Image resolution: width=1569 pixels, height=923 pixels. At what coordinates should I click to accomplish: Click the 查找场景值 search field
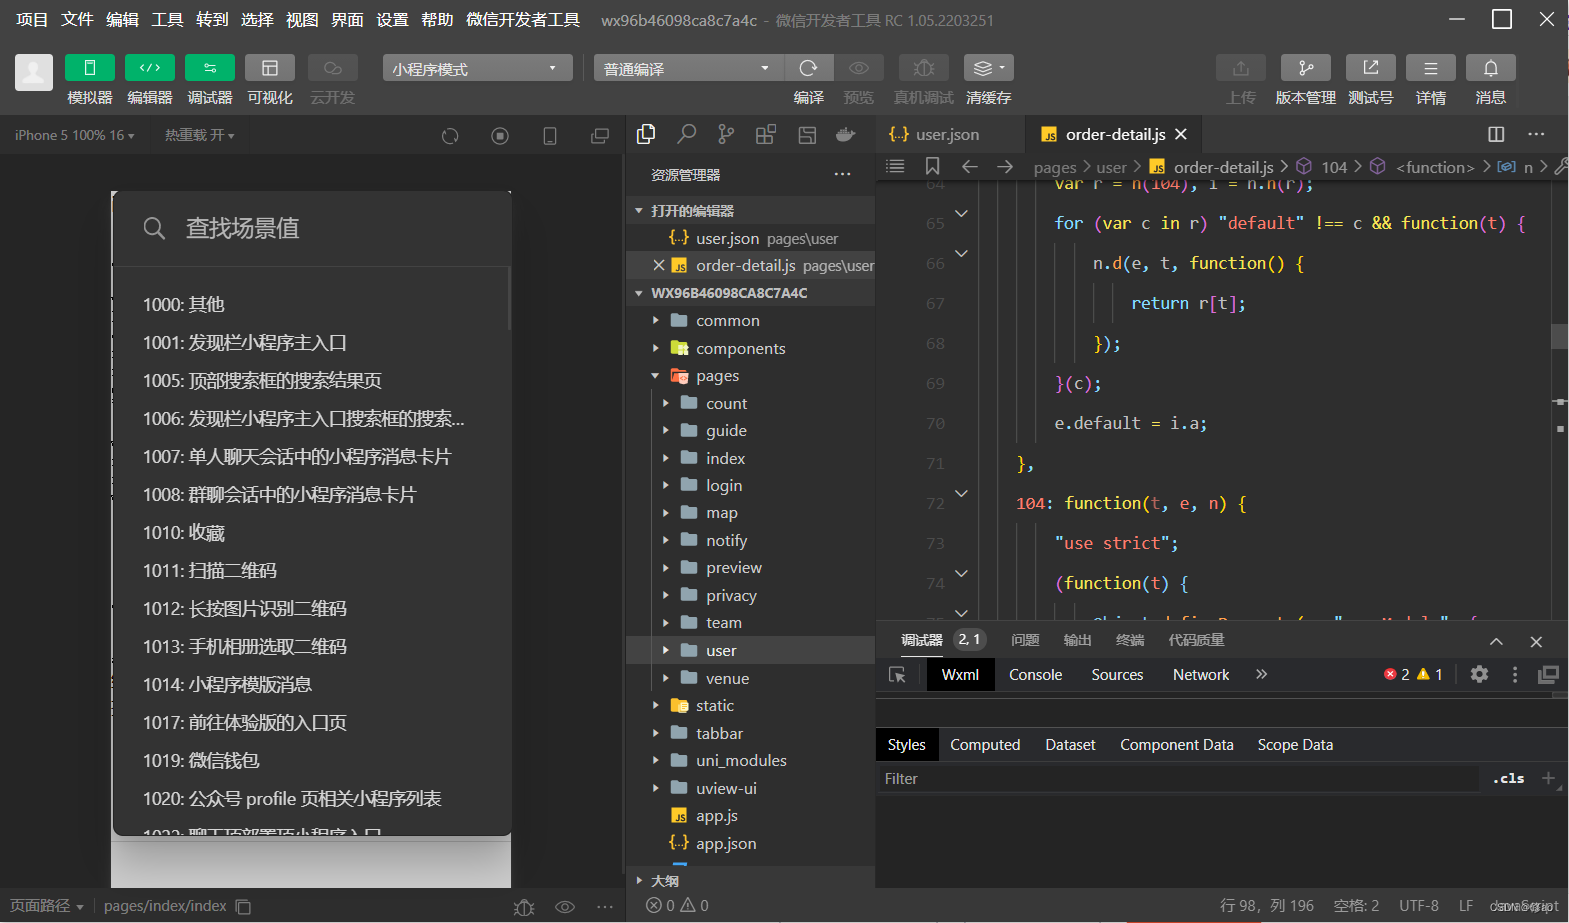tap(312, 228)
